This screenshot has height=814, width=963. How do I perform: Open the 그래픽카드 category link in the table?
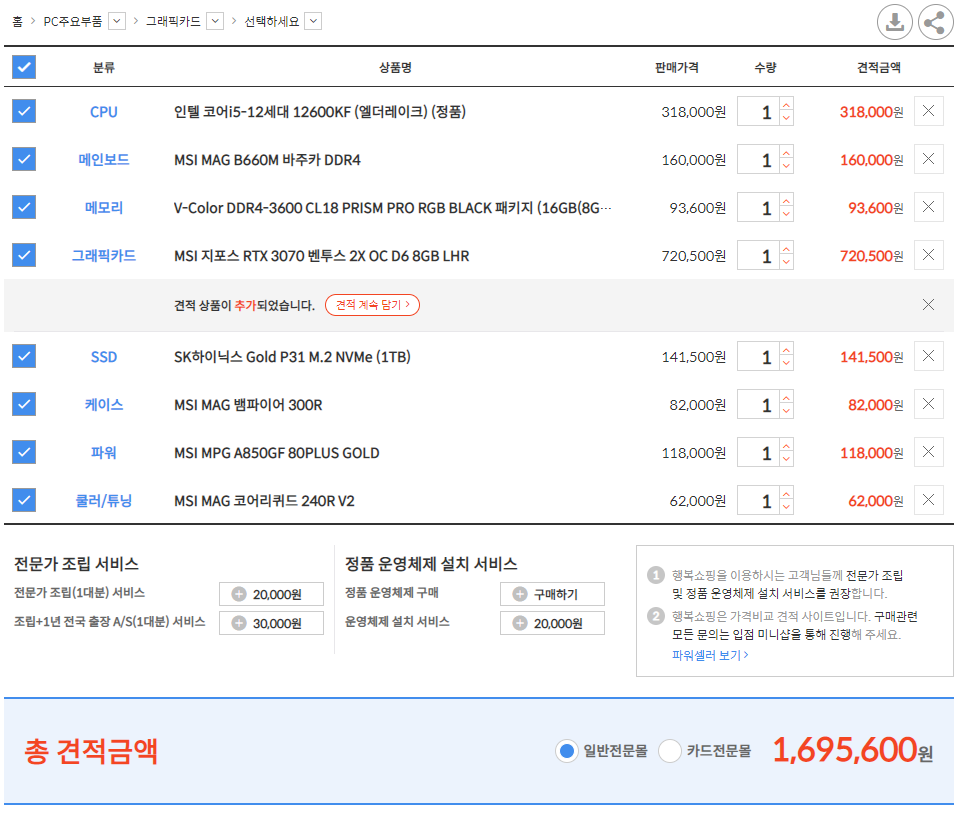(104, 256)
